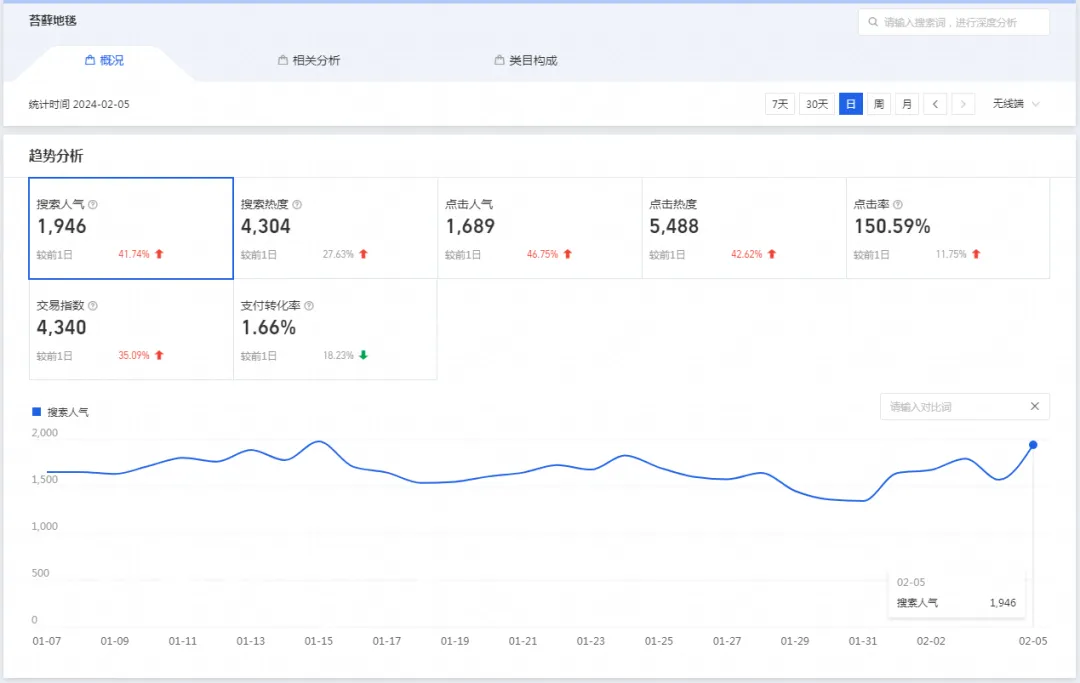Select the 7天 range button
The height and width of the screenshot is (683, 1080).
click(x=779, y=104)
